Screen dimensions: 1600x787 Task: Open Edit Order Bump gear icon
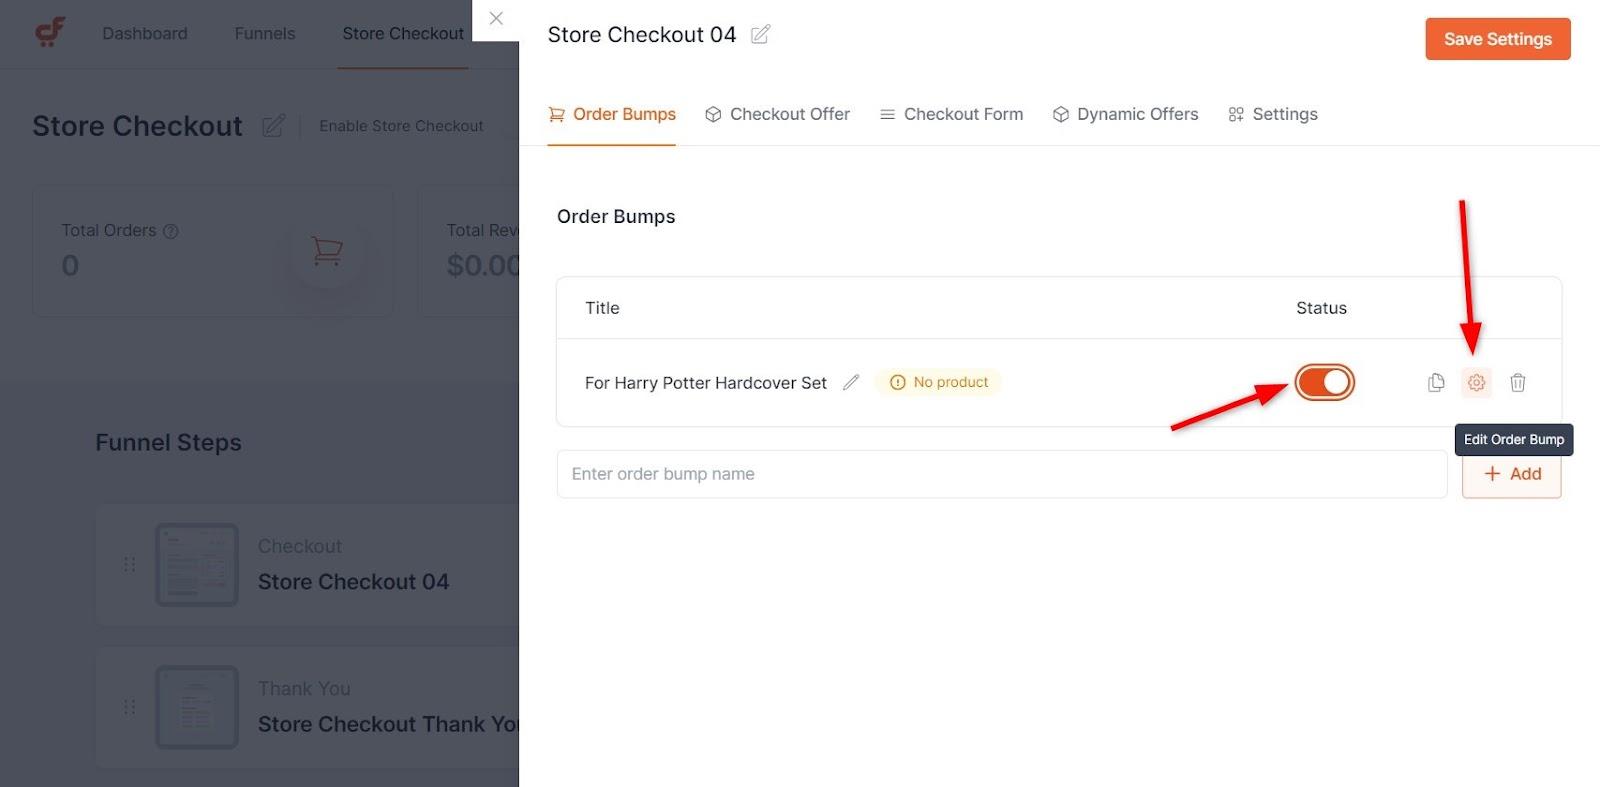coord(1476,382)
